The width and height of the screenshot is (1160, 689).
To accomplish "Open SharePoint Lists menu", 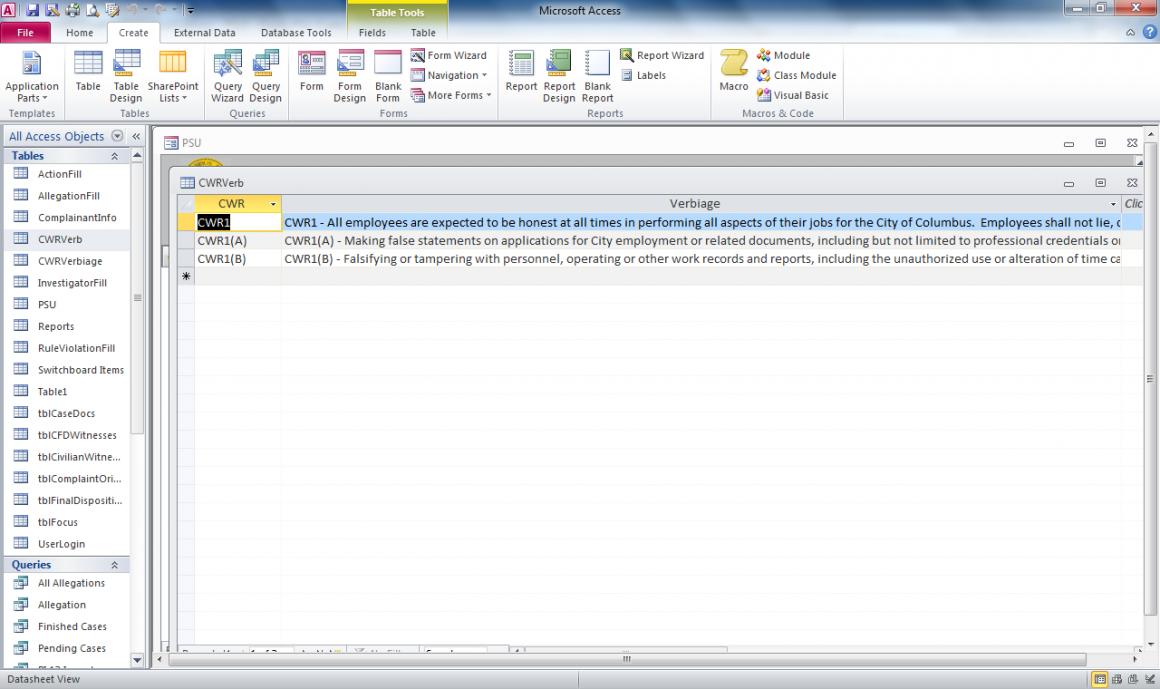I will pyautogui.click(x=172, y=76).
